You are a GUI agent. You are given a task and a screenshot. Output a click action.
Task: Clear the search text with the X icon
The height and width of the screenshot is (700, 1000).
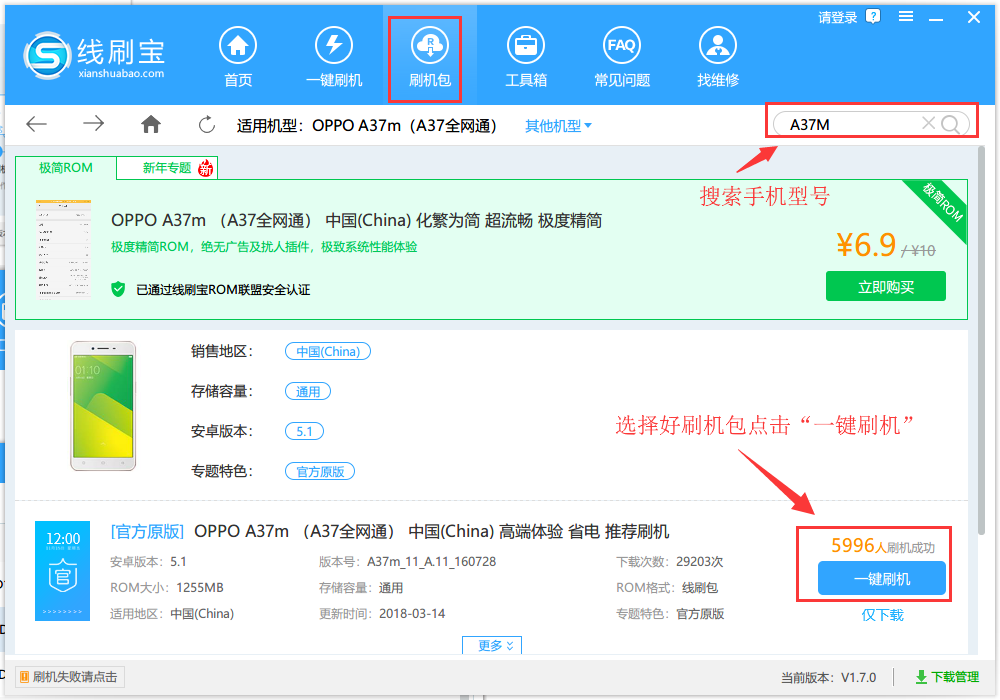pos(929,123)
